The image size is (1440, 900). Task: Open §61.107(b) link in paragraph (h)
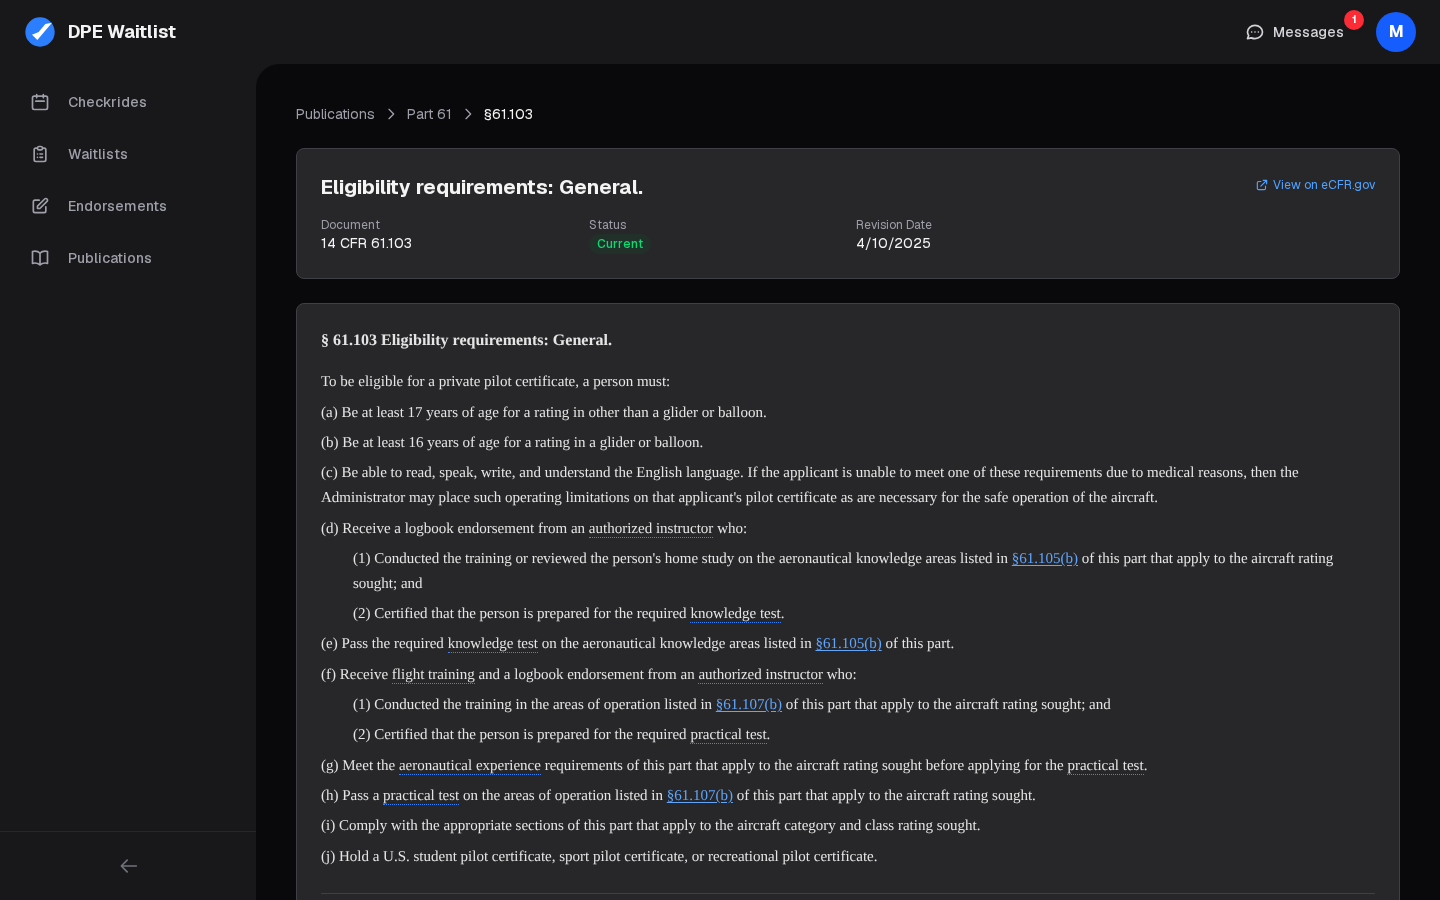tap(700, 795)
